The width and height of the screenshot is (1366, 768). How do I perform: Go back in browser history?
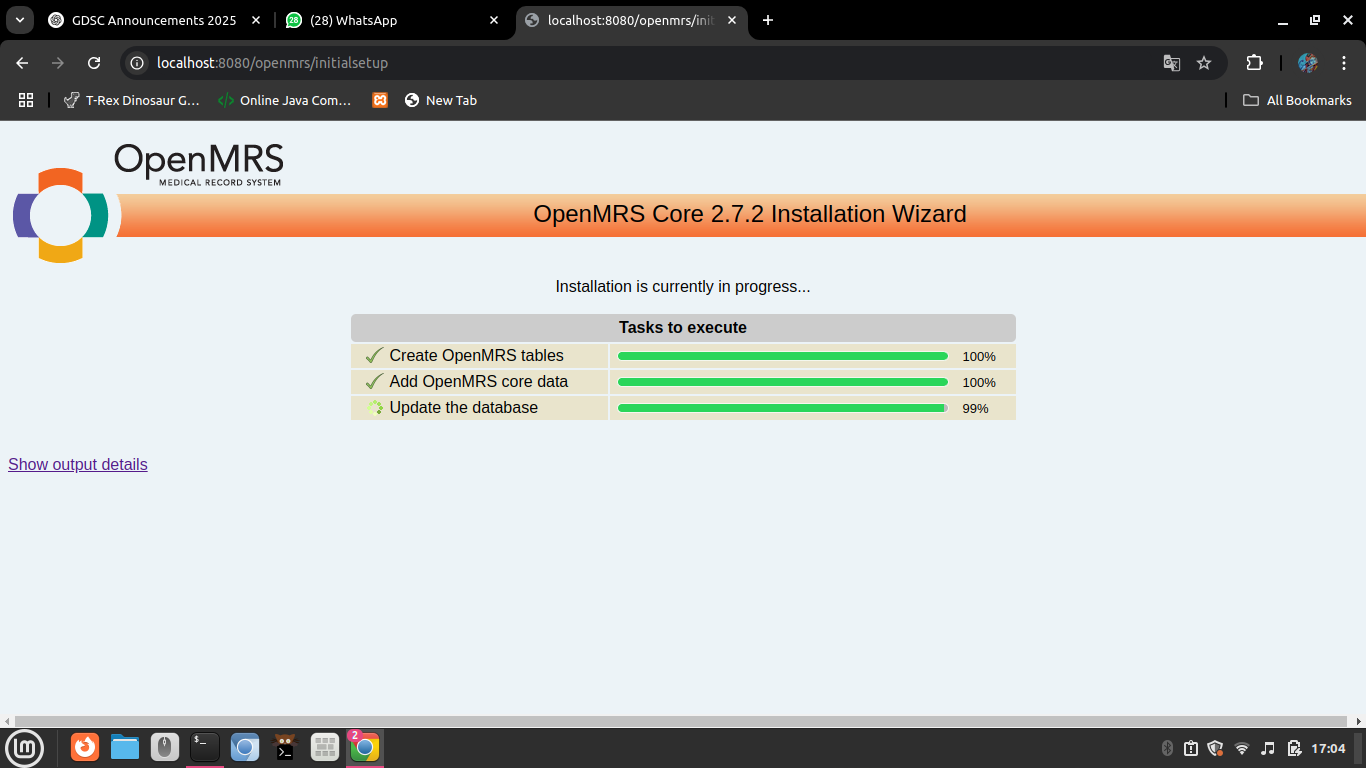click(x=22, y=63)
